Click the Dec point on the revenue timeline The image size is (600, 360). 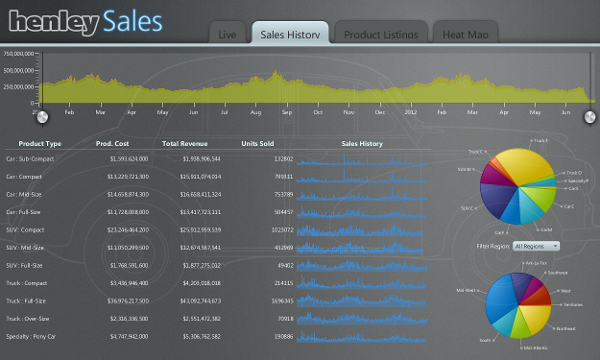(380, 112)
